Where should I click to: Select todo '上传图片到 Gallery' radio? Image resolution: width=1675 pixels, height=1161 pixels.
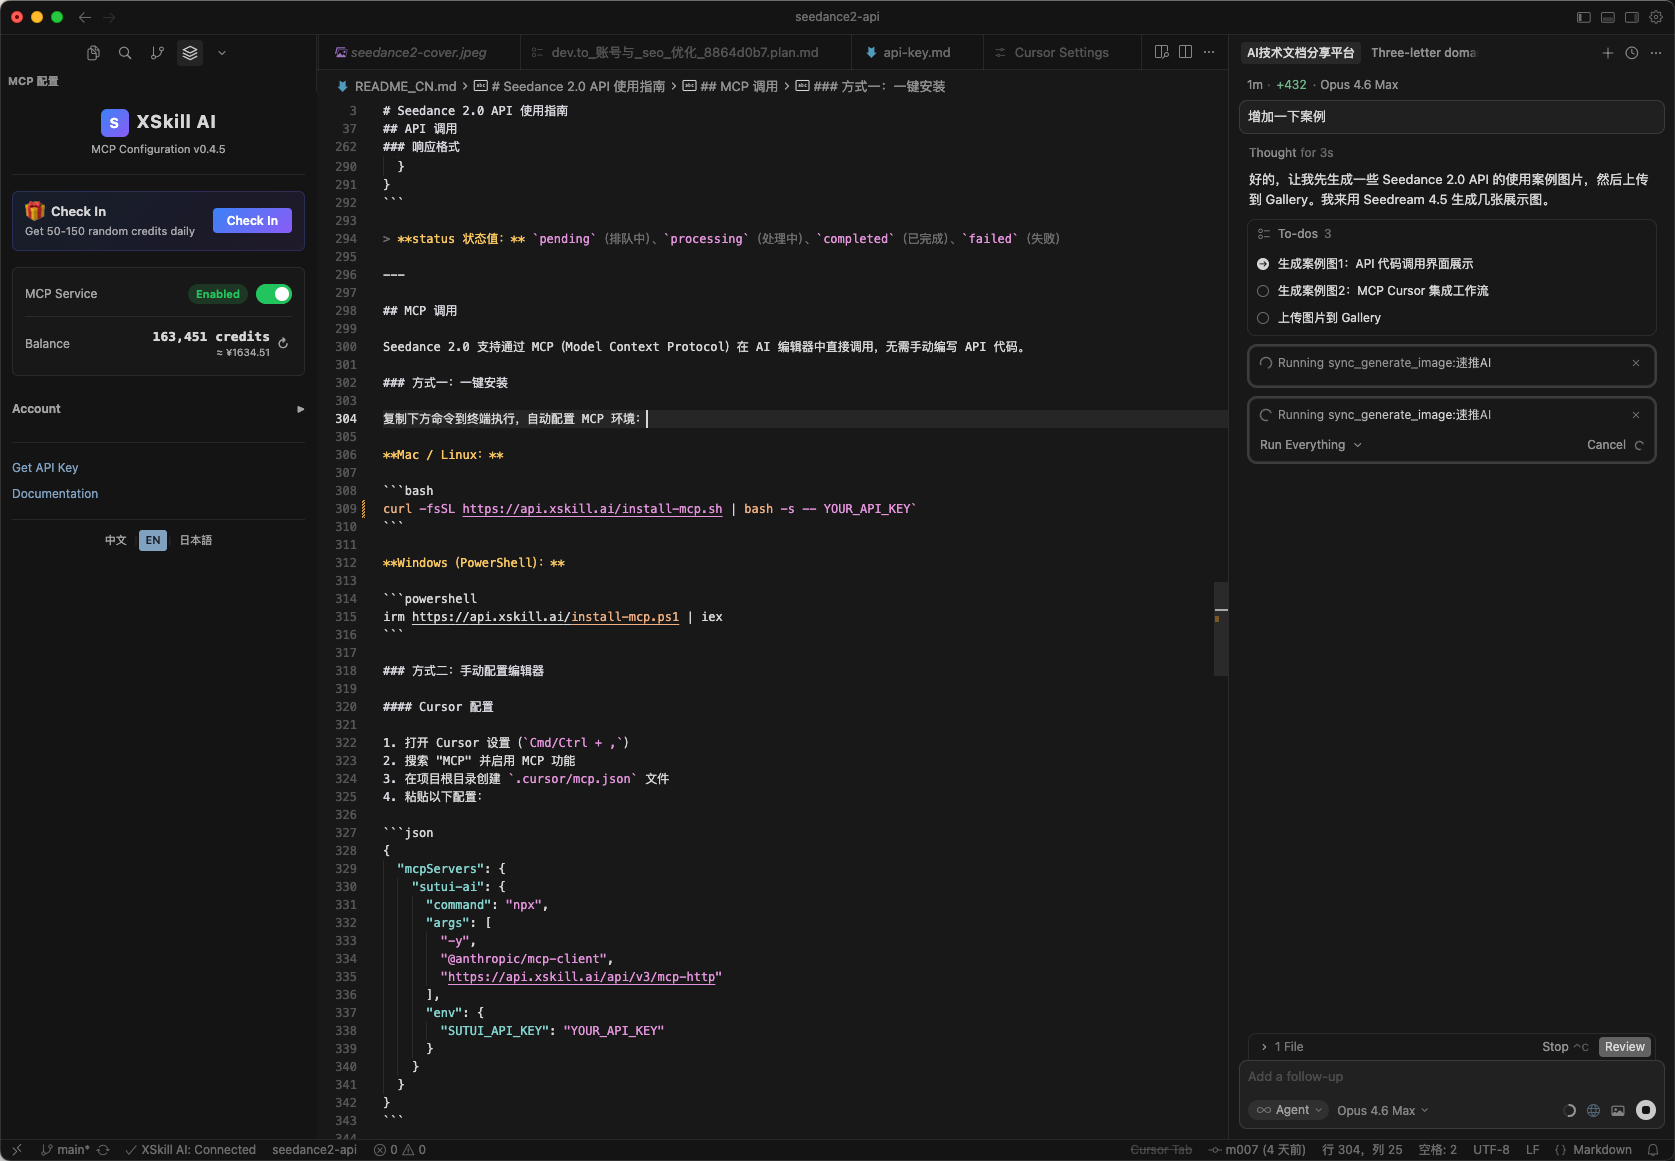coord(1262,318)
